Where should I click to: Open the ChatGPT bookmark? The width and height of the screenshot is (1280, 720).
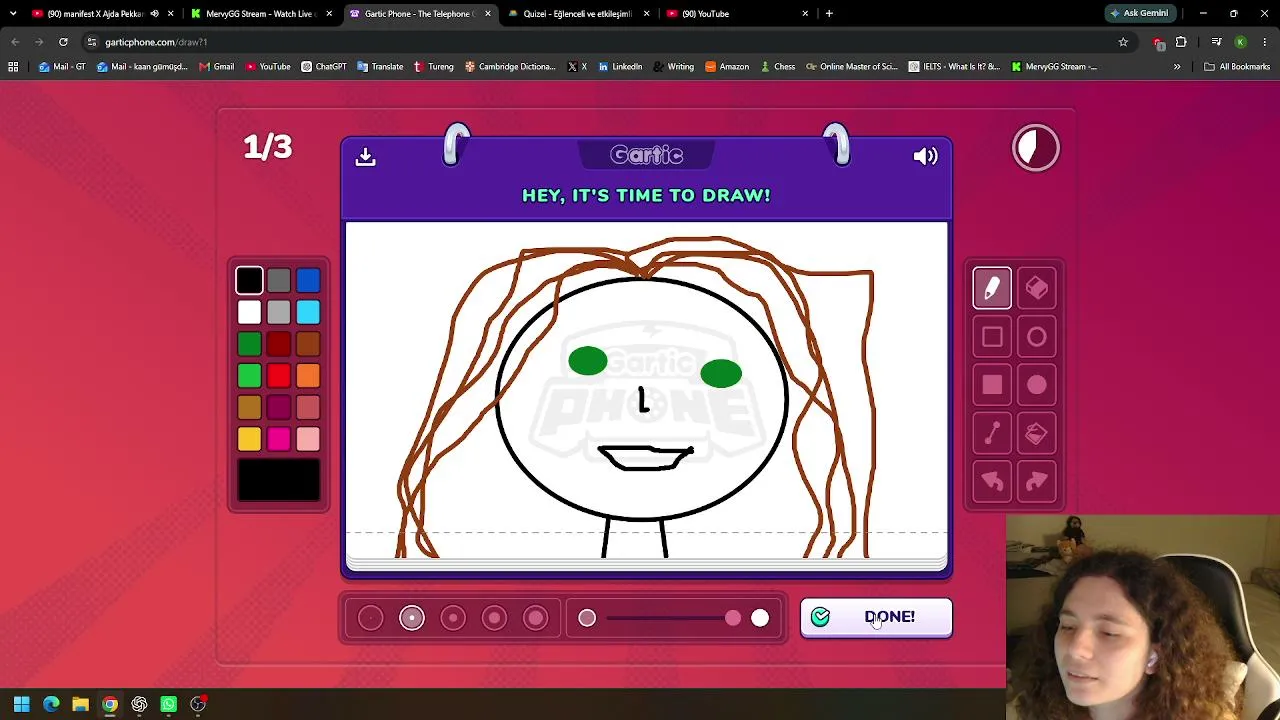point(323,67)
